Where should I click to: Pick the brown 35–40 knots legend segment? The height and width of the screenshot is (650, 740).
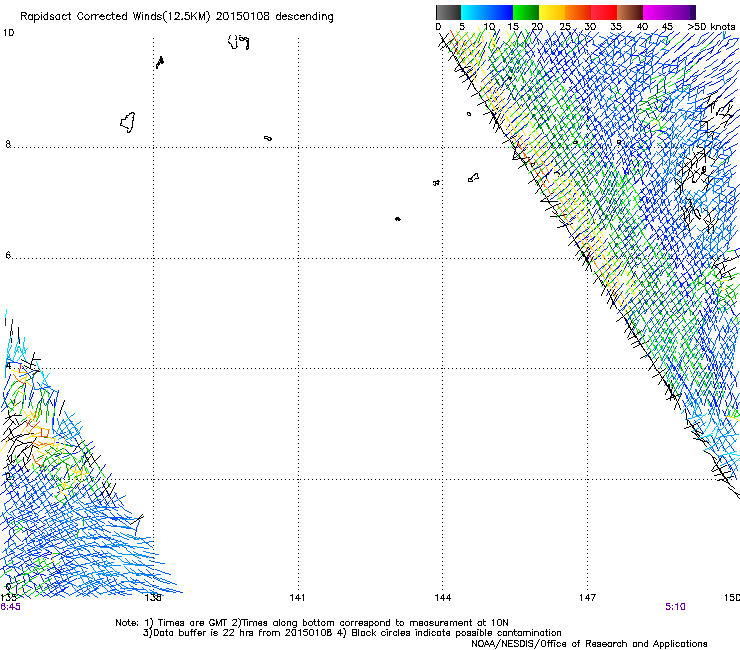pos(630,12)
